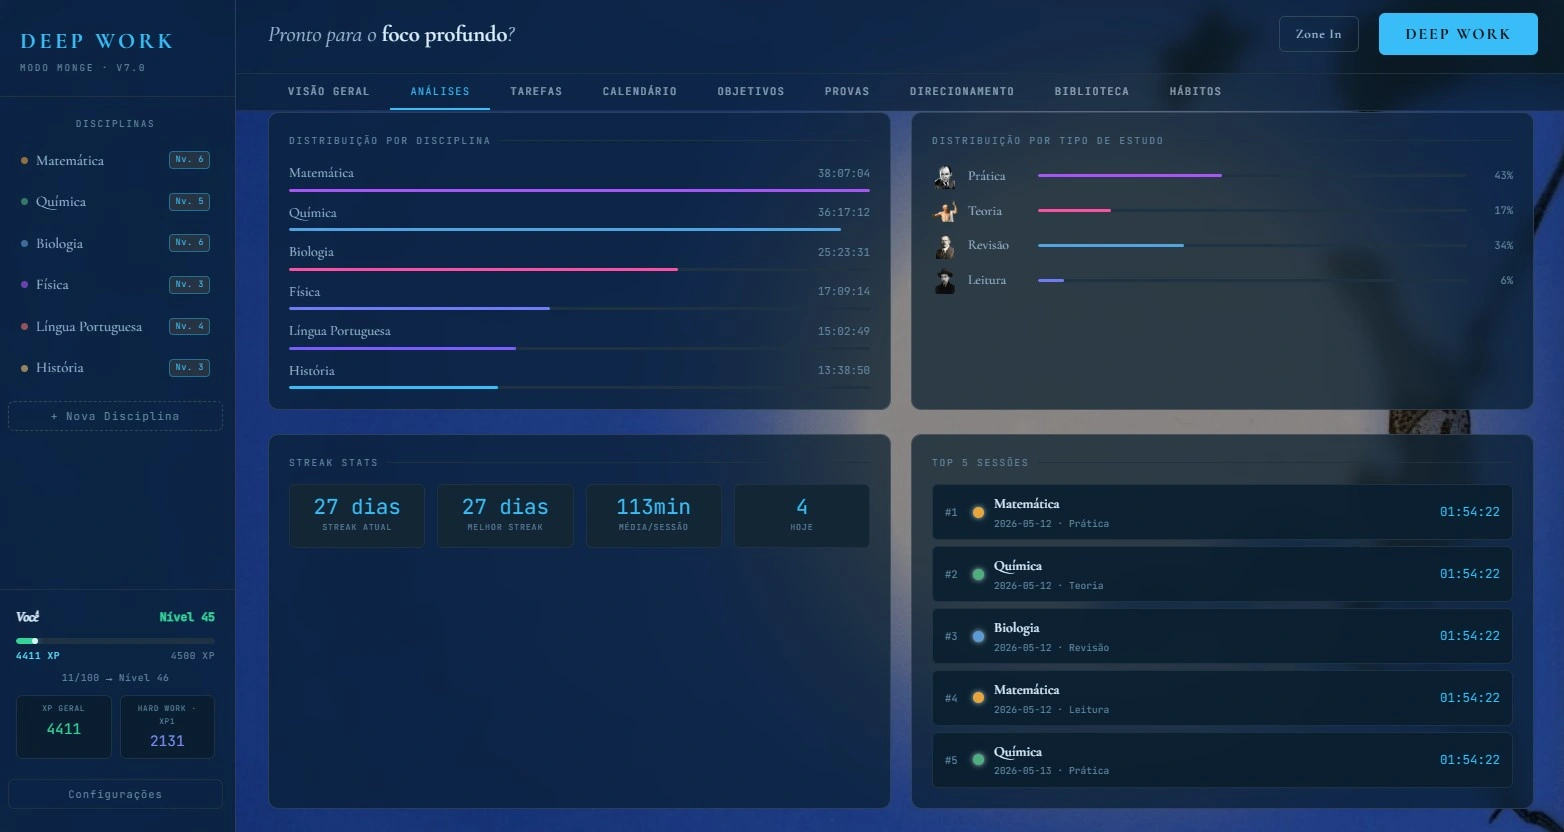The width and height of the screenshot is (1564, 832).
Task: Click the Zone In button
Action: 1319,34
